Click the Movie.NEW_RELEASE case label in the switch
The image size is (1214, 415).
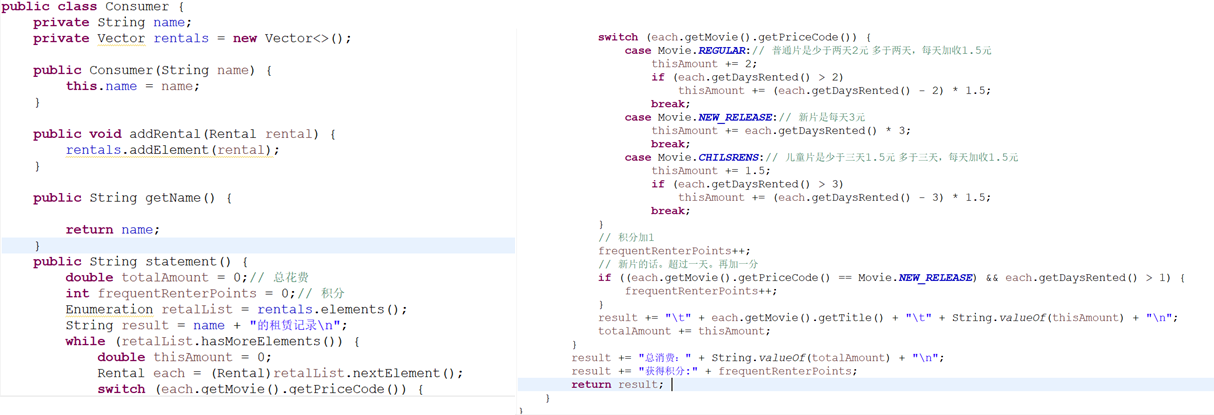click(716, 117)
